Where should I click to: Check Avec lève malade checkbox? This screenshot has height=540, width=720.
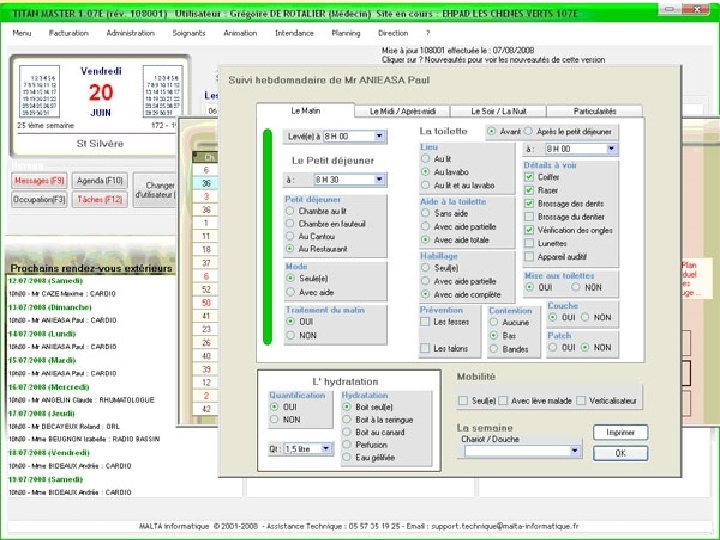503,400
